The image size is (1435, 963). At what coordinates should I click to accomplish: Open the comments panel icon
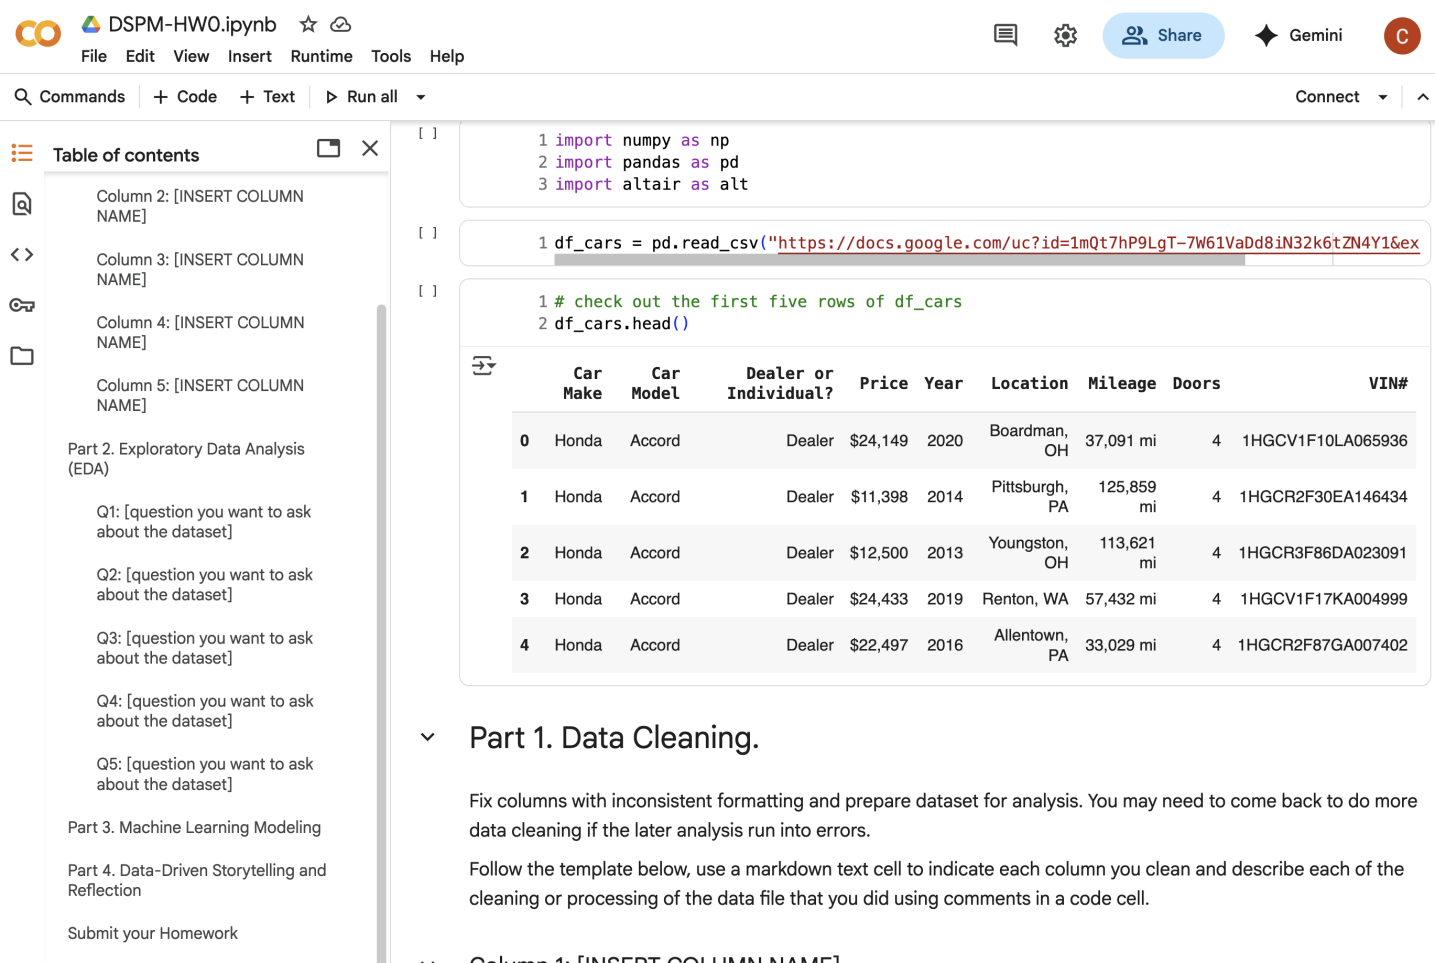point(1005,36)
